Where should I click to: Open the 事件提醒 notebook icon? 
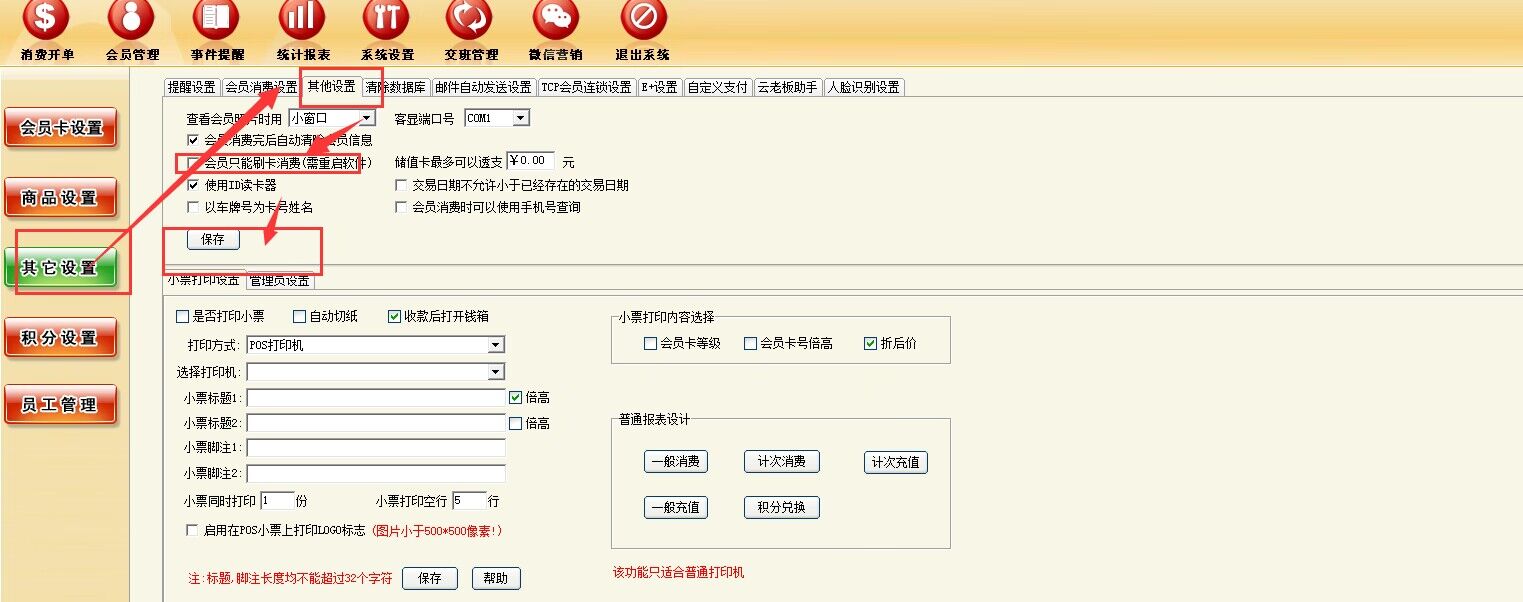tap(216, 20)
